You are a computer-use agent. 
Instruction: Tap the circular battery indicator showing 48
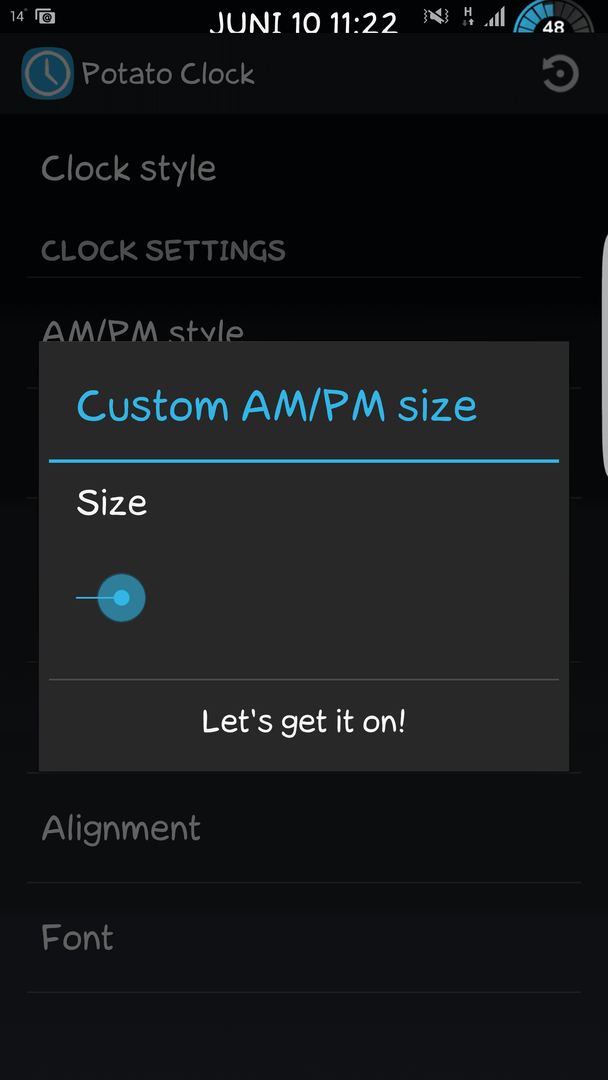click(554, 18)
